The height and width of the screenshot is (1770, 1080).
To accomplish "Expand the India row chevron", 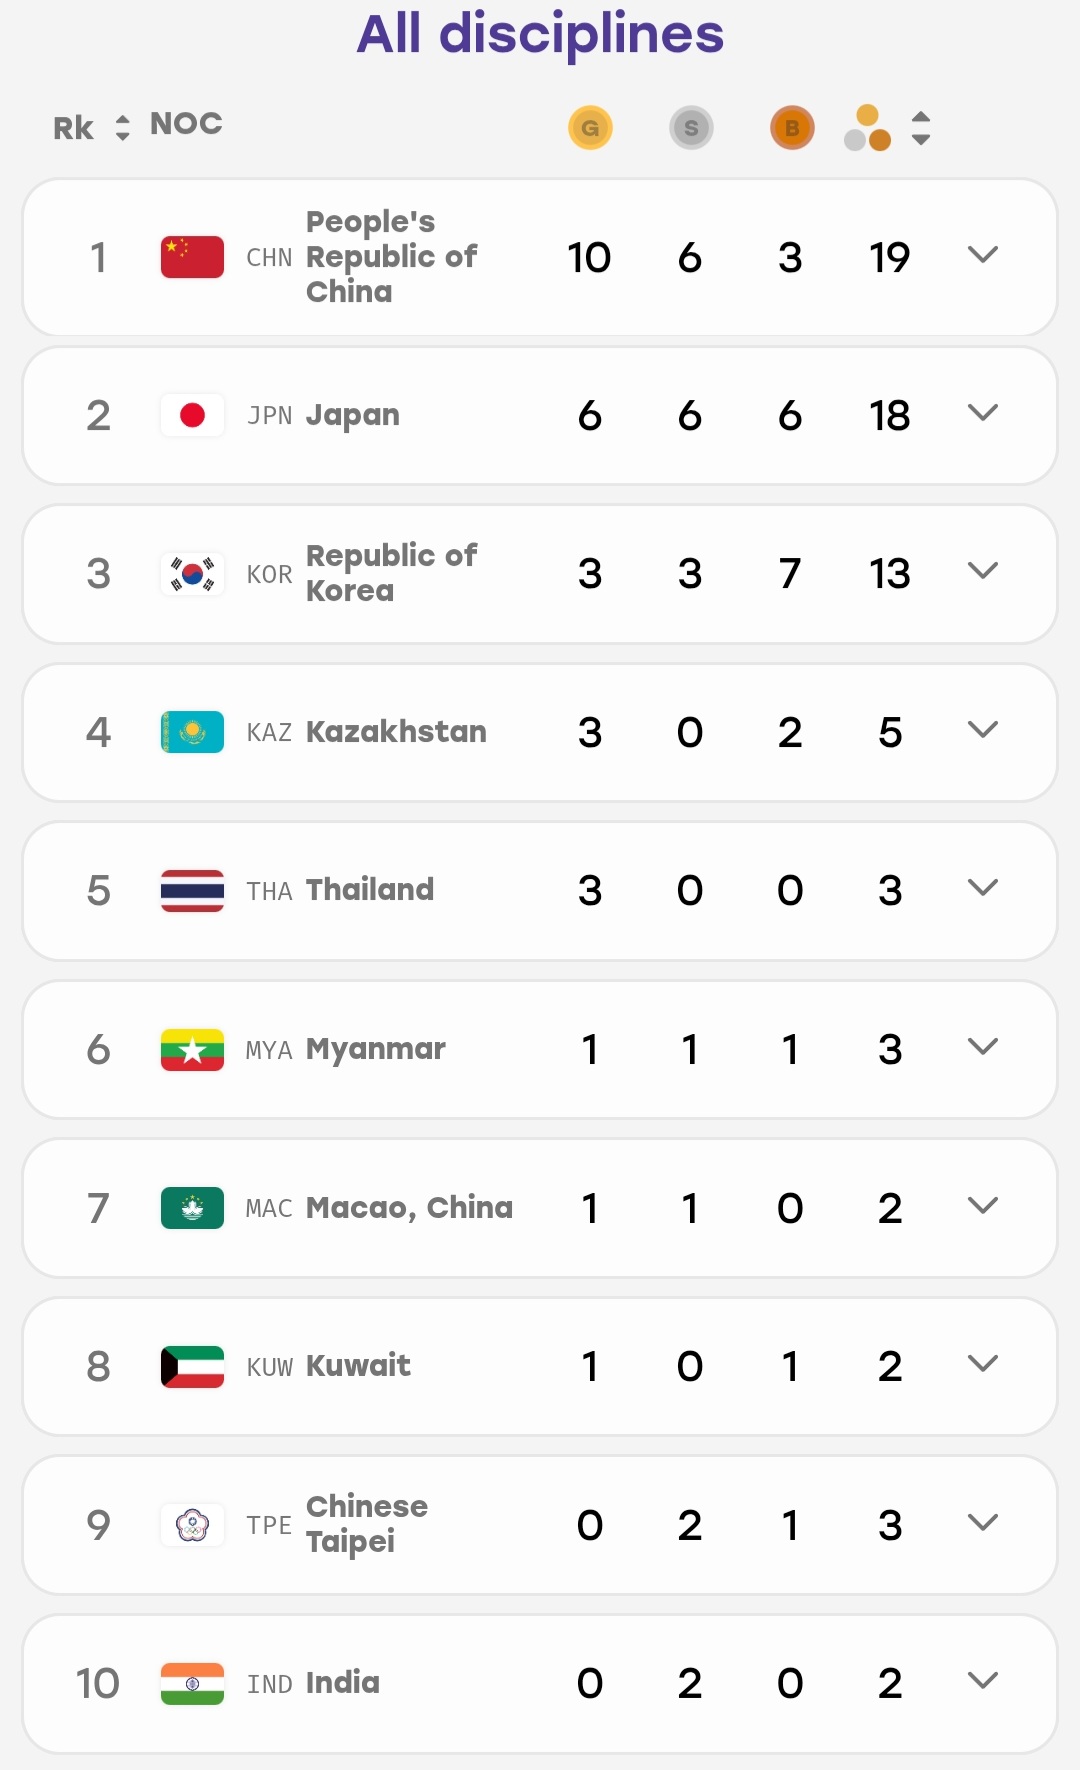I will tap(983, 1681).
